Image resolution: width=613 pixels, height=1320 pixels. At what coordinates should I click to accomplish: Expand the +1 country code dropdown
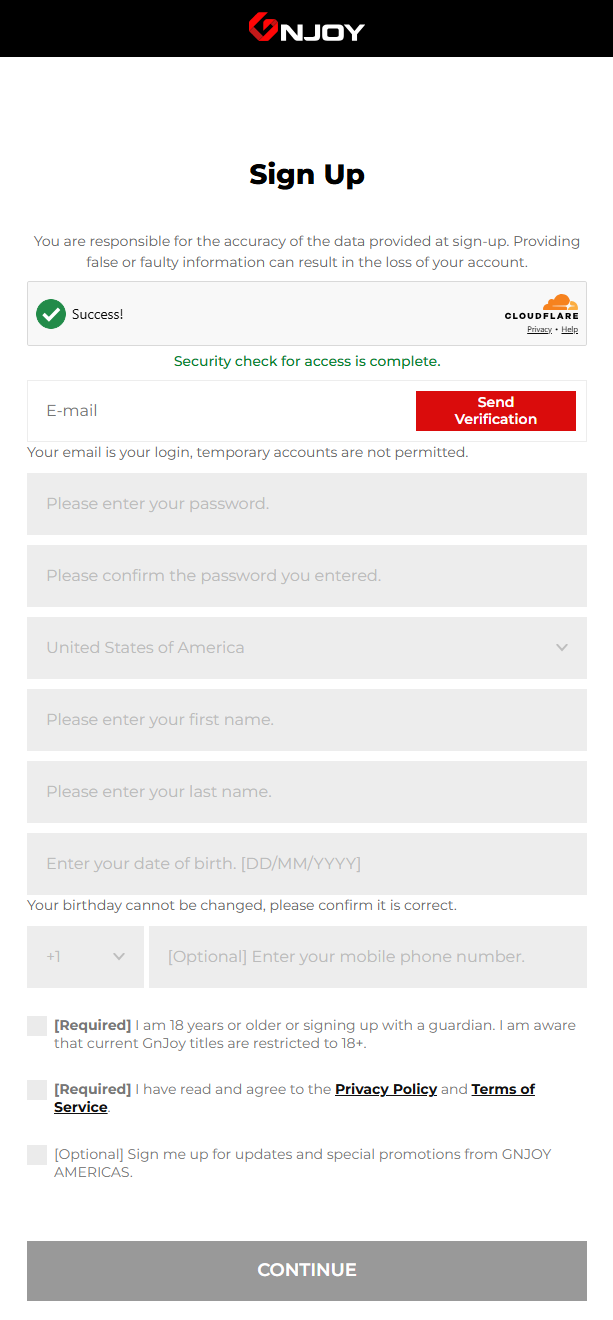coord(85,957)
